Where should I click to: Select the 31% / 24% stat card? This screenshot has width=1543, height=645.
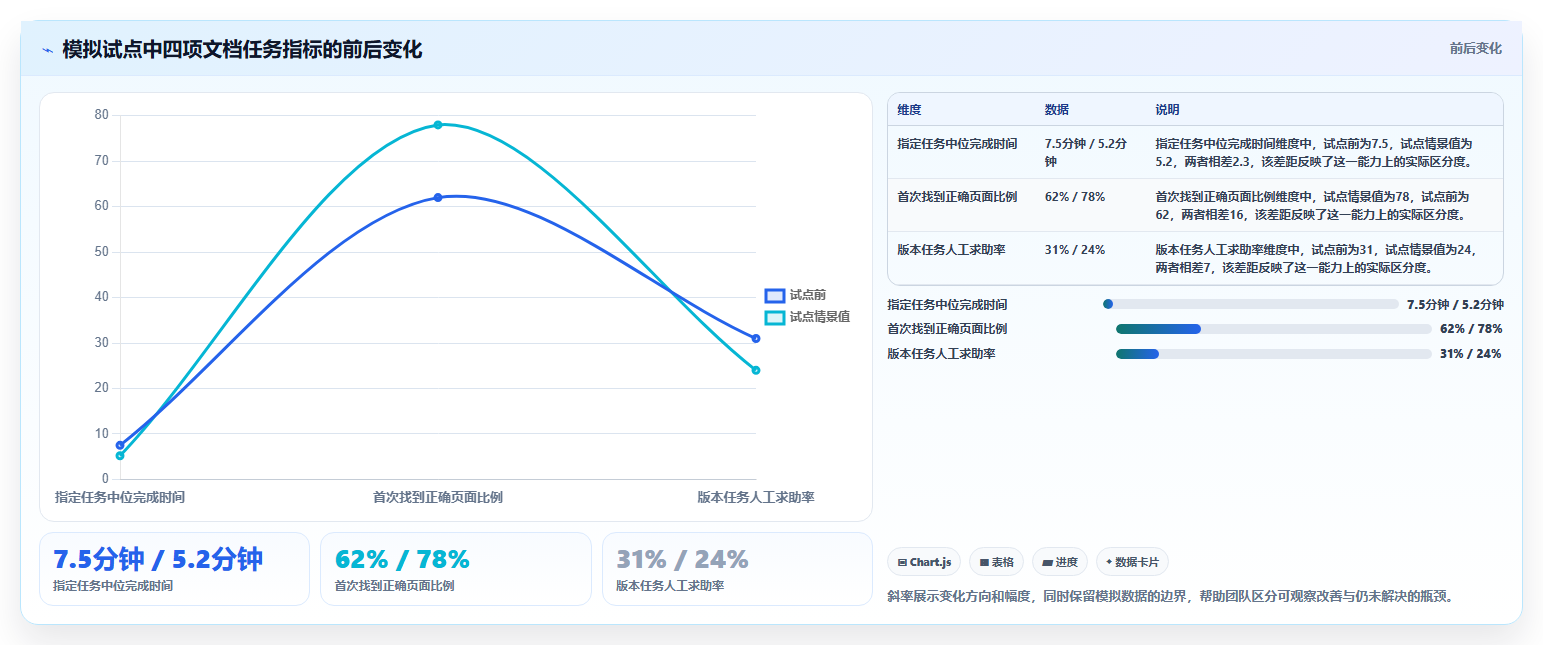click(x=737, y=569)
